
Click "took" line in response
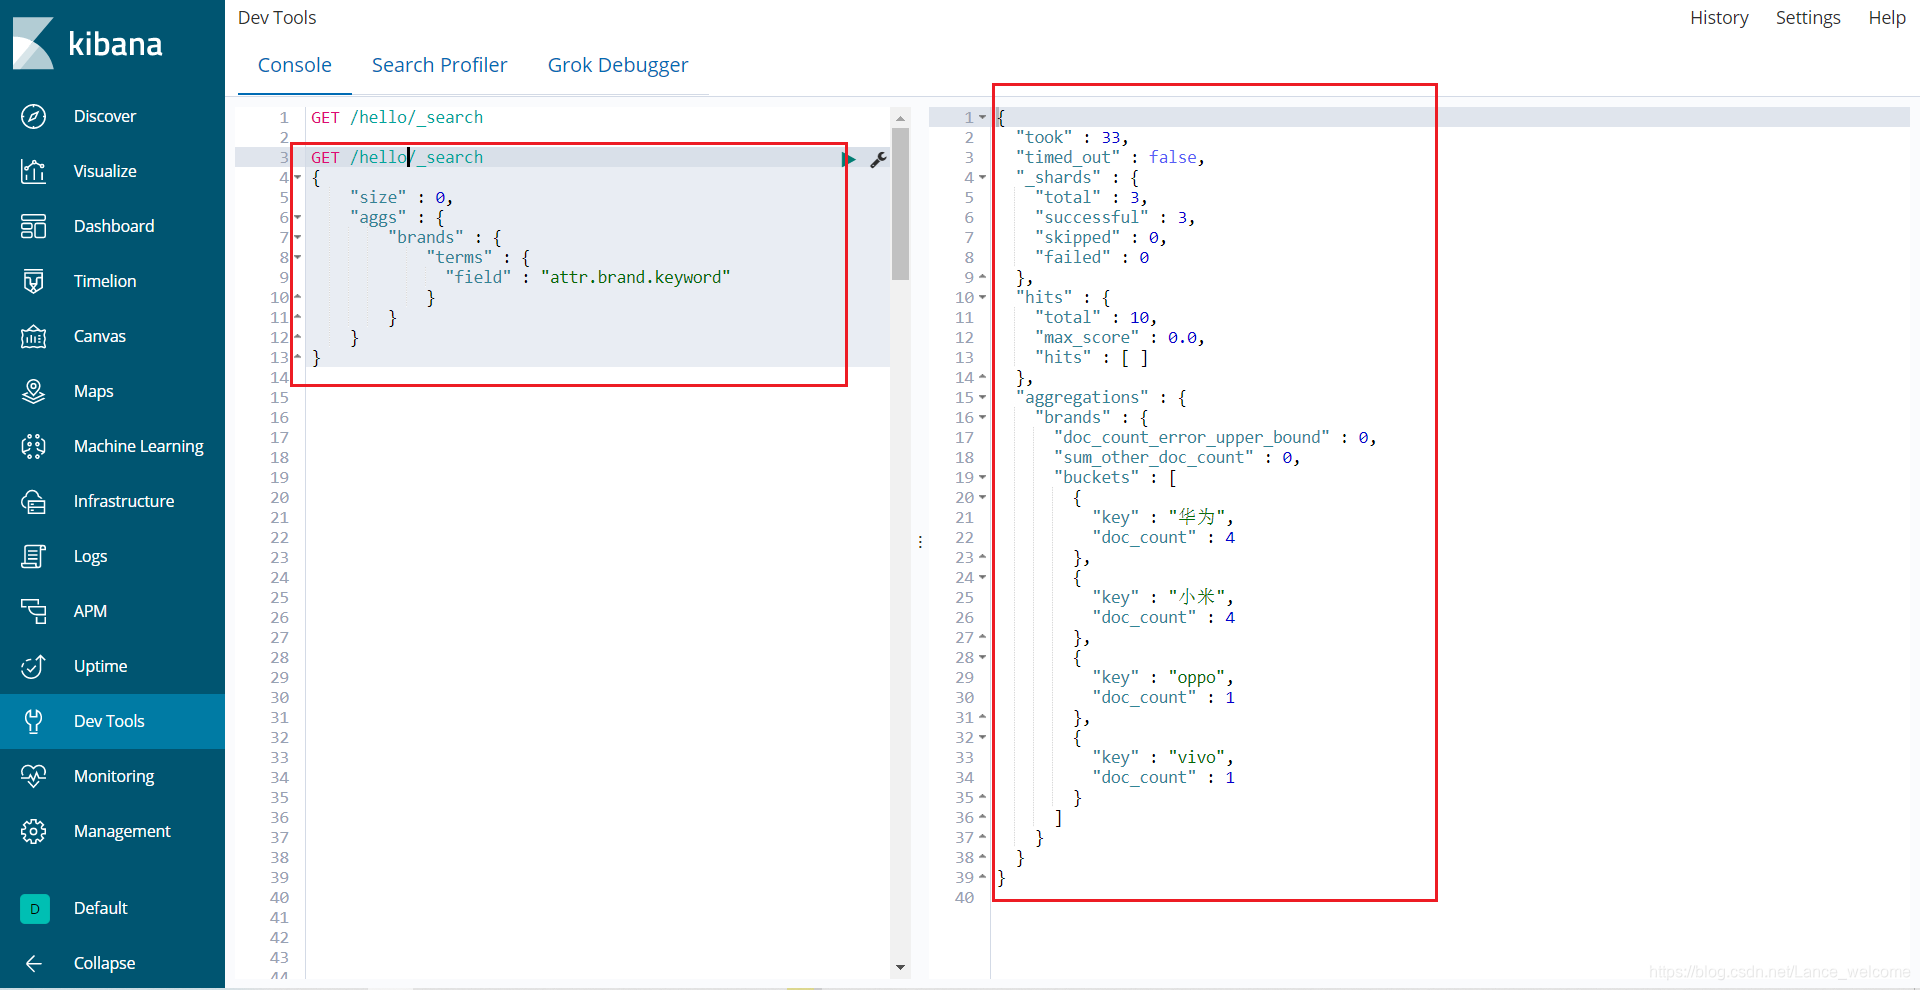click(x=1072, y=137)
